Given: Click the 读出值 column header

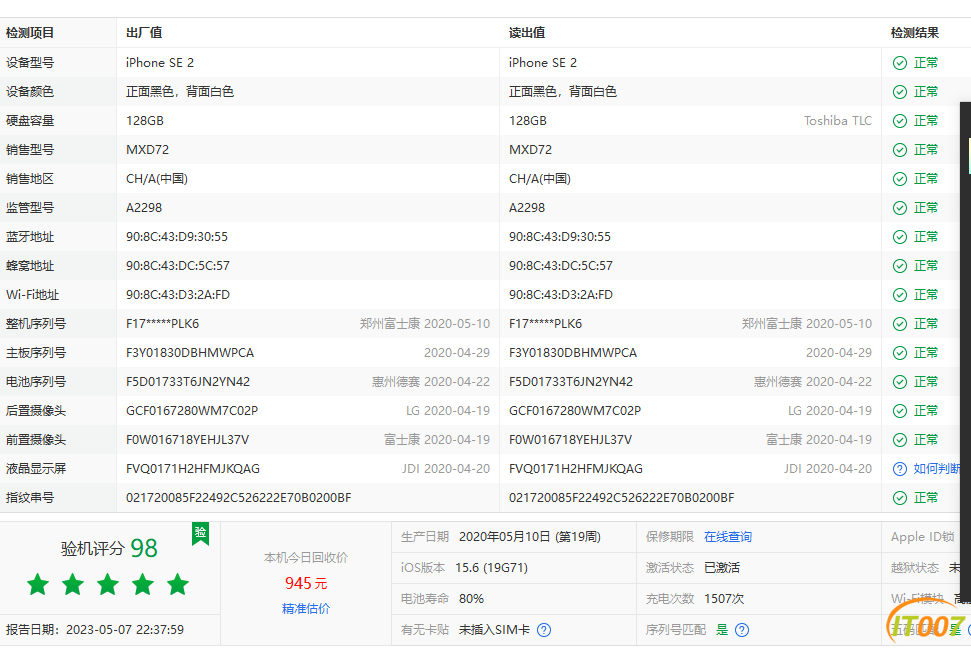Looking at the screenshot, I should tap(527, 33).
